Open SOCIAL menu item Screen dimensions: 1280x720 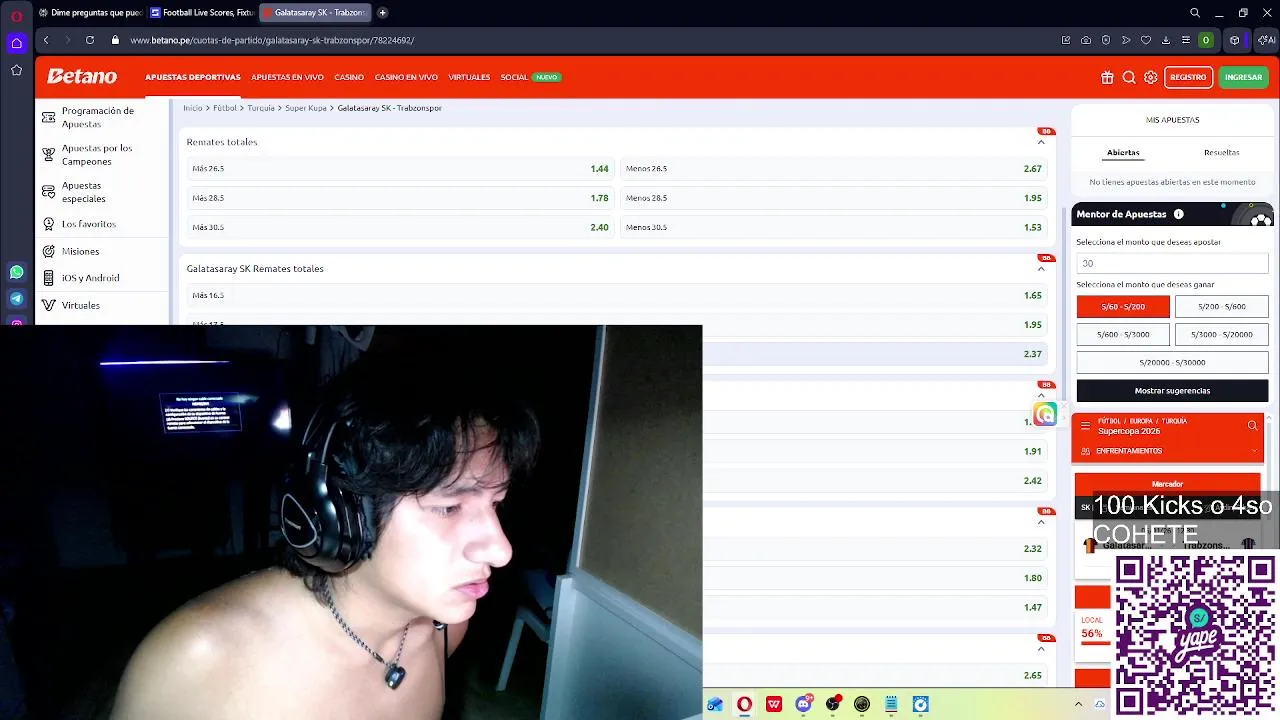click(514, 77)
